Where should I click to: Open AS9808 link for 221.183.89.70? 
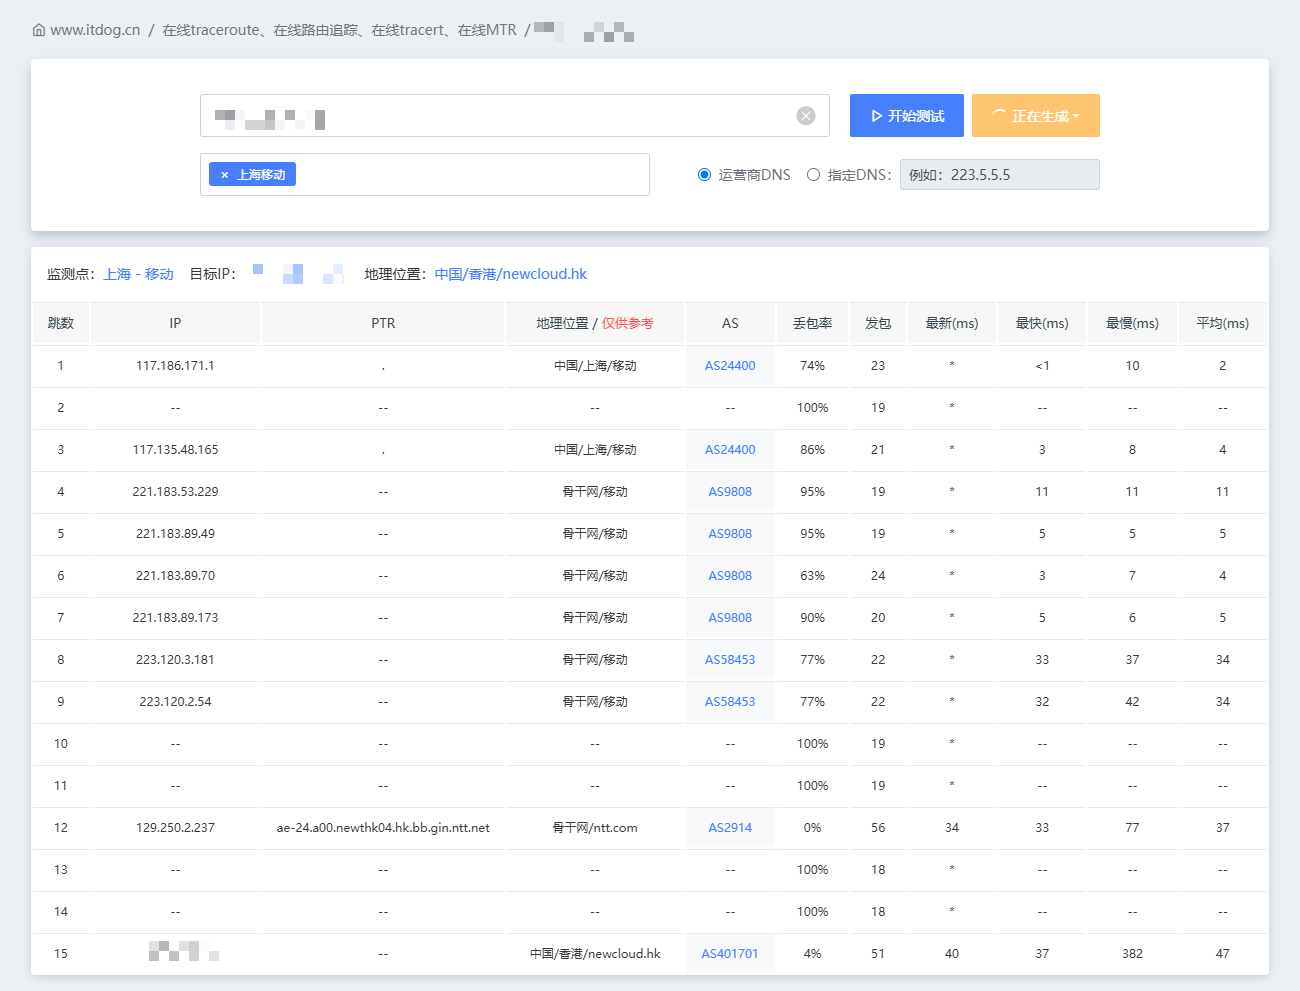pyautogui.click(x=730, y=576)
